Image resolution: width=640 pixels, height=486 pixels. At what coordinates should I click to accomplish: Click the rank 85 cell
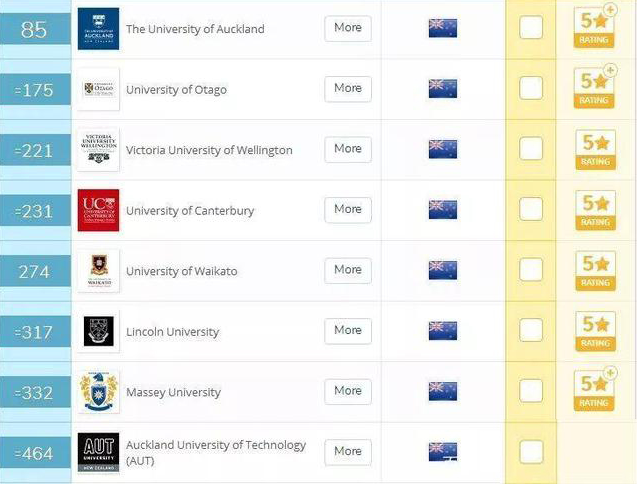click(x=35, y=29)
